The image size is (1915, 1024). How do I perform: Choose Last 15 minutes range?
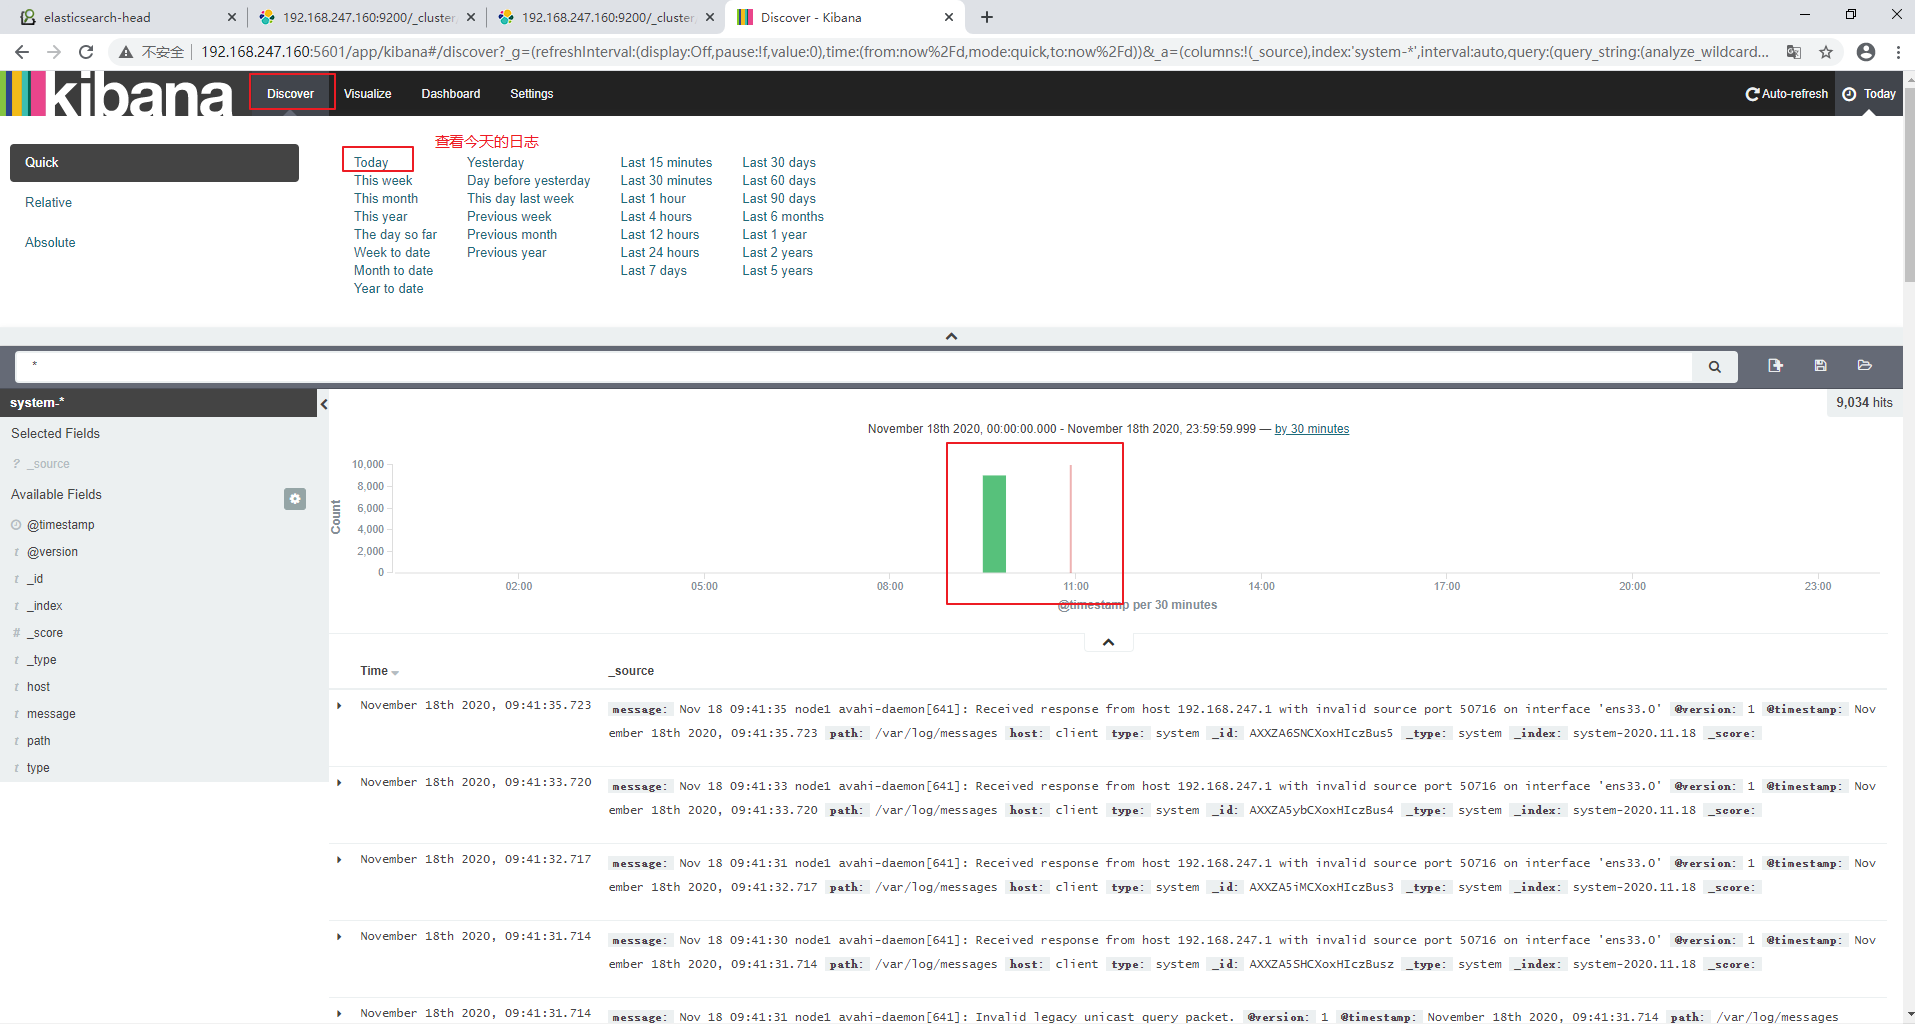coord(666,163)
